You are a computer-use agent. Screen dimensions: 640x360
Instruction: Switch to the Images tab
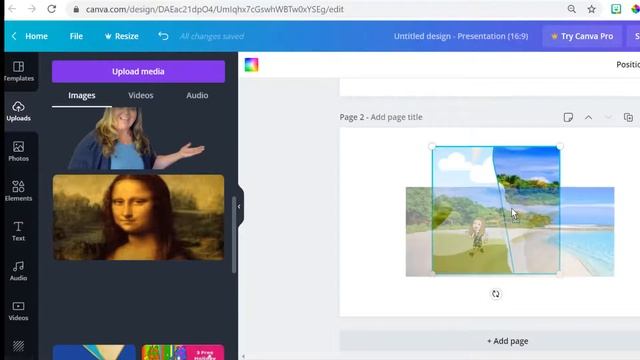point(82,96)
